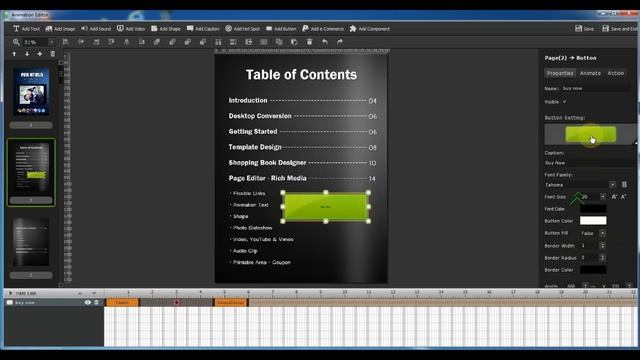Select the green button on the canvas
This screenshot has height=360, width=640.
click(325, 207)
